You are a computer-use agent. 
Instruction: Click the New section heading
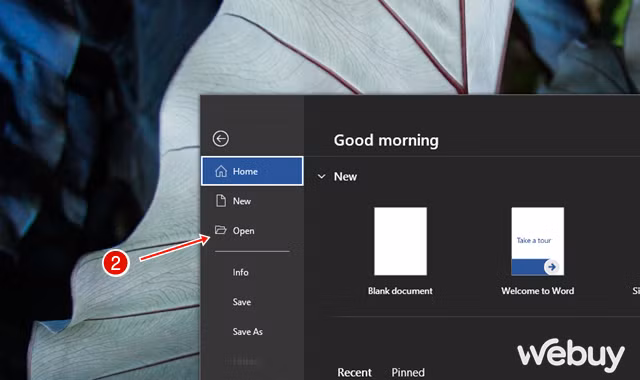tap(345, 177)
